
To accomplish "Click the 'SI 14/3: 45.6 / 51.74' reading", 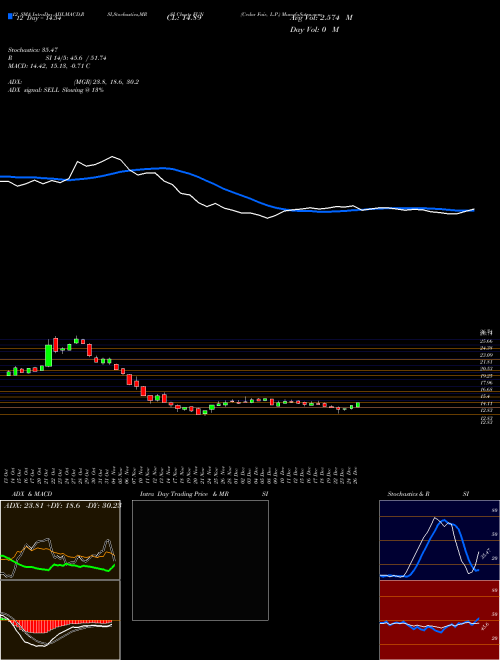I will (x=76, y=58).
